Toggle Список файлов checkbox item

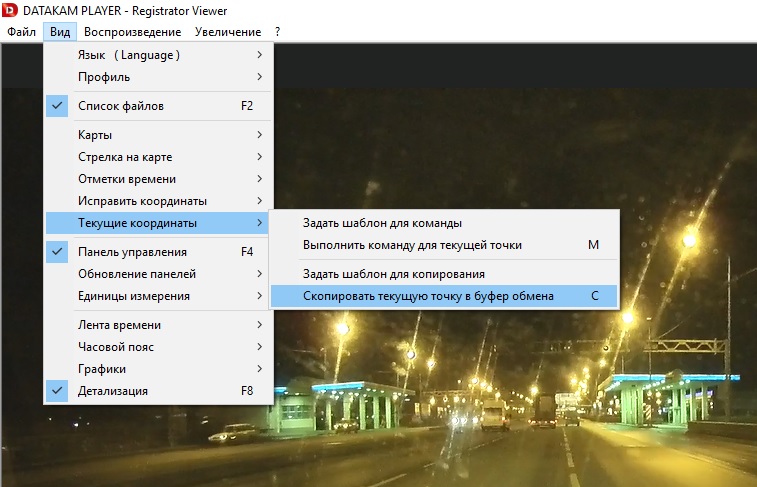158,106
